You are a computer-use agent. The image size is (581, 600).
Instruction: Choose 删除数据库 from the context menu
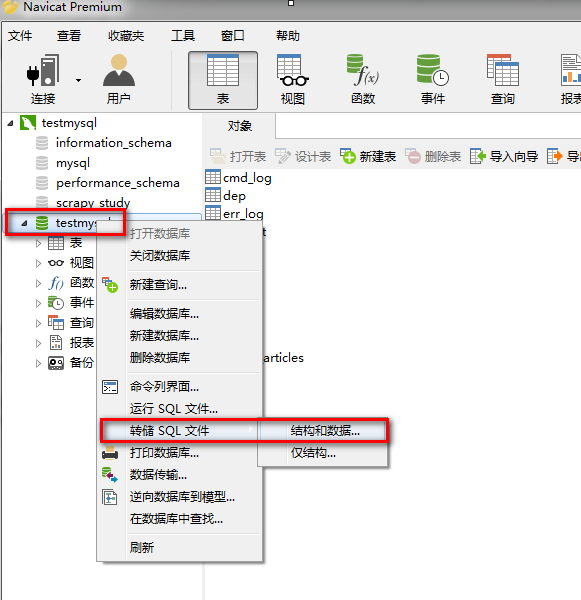pos(180,357)
